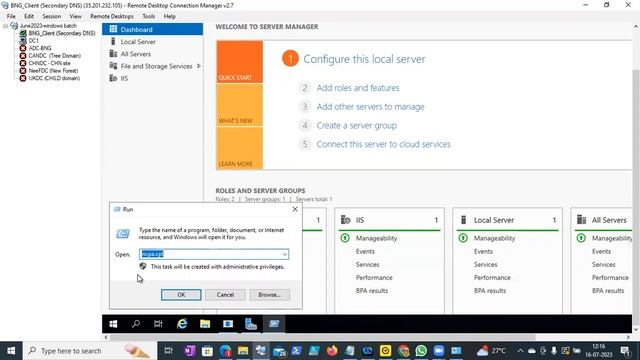This screenshot has height=360, width=640.
Task: Click the Open field in Run dialog
Action: click(x=214, y=254)
